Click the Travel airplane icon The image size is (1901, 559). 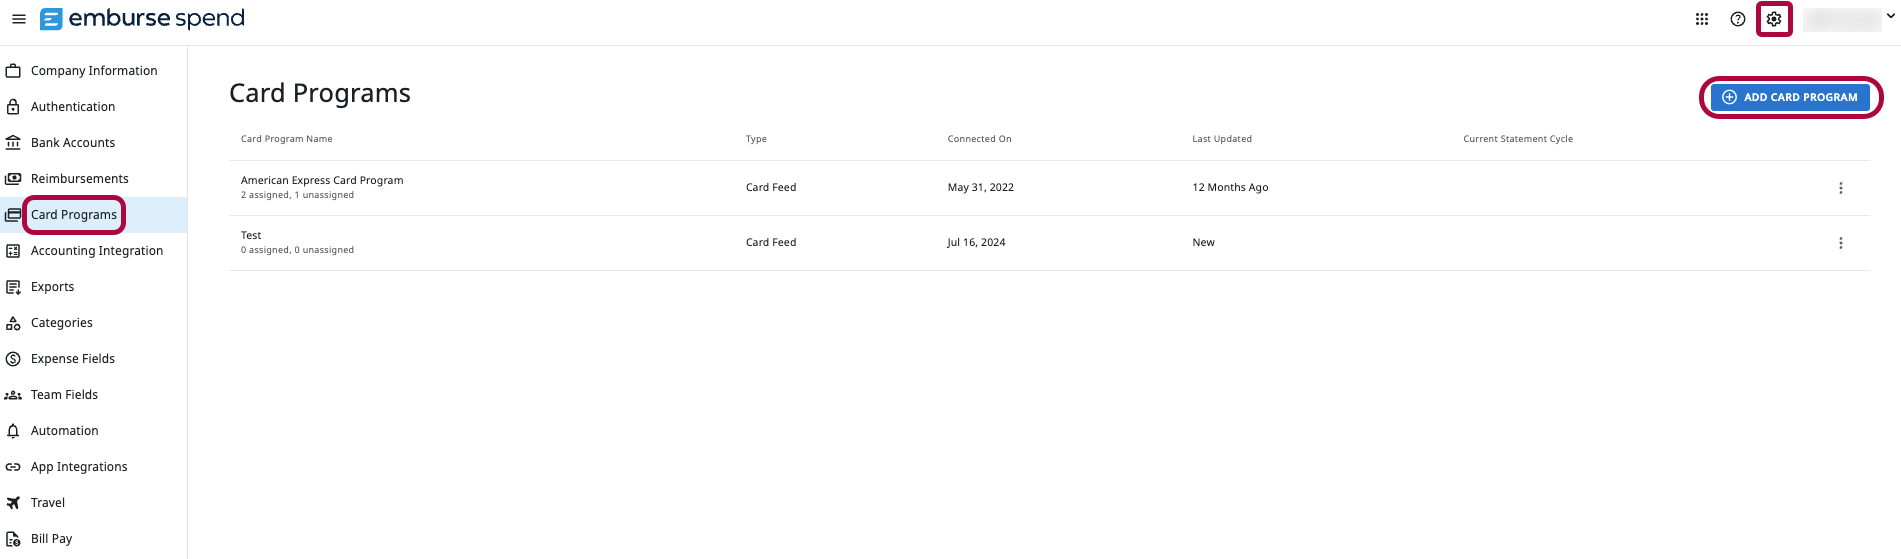13,503
